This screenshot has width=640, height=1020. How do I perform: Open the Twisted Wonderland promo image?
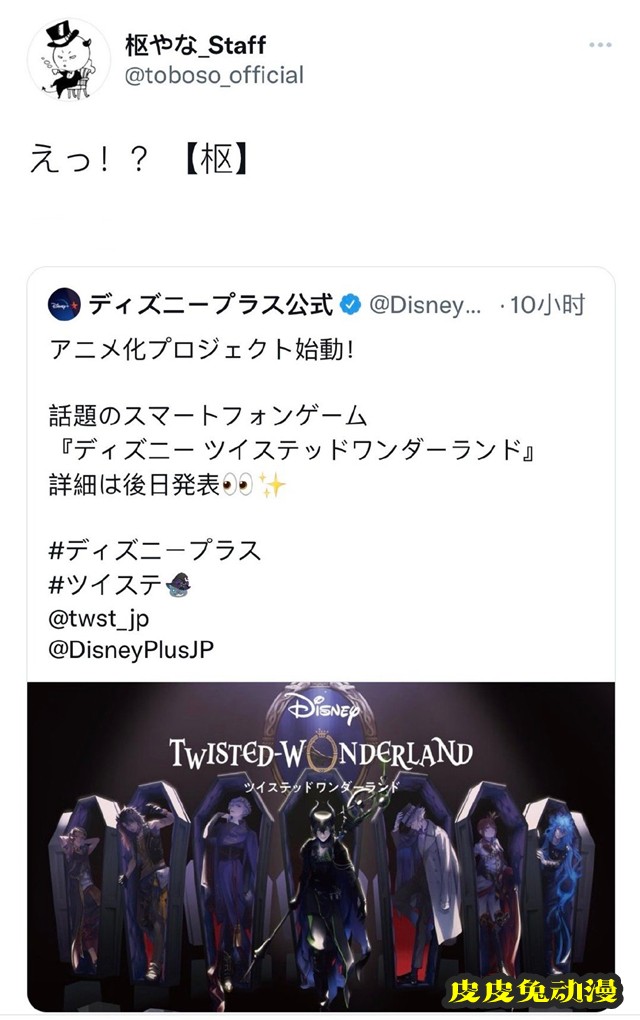(321, 846)
